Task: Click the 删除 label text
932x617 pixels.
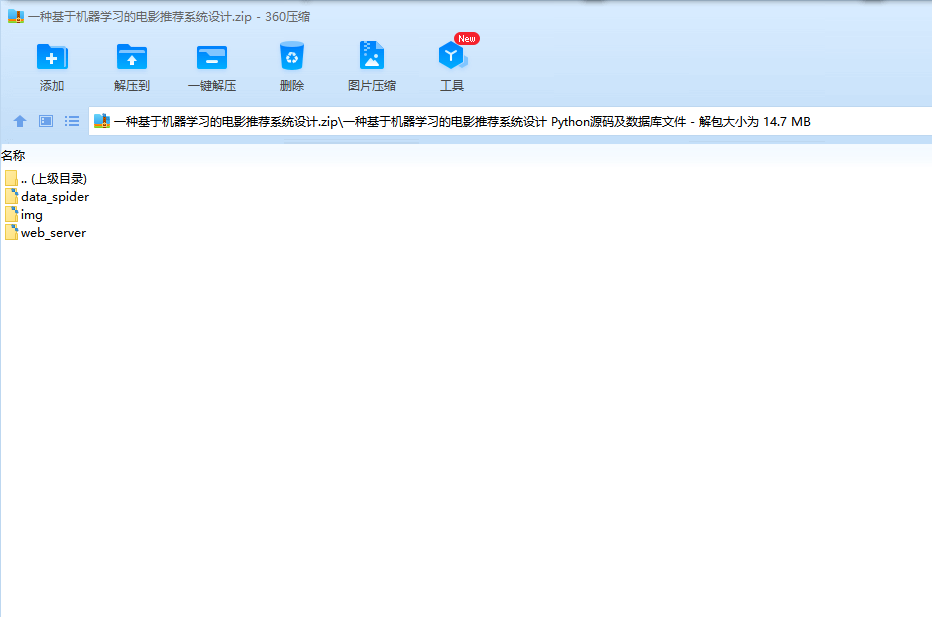Action: 292,86
